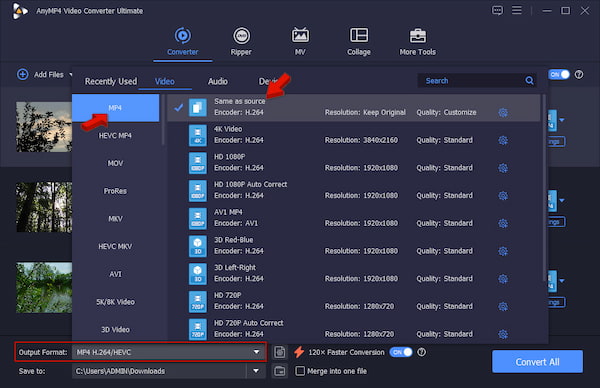Screen dimensions: 600x388
Task: Open settings gear for HD 720P preset
Action: coord(503,306)
